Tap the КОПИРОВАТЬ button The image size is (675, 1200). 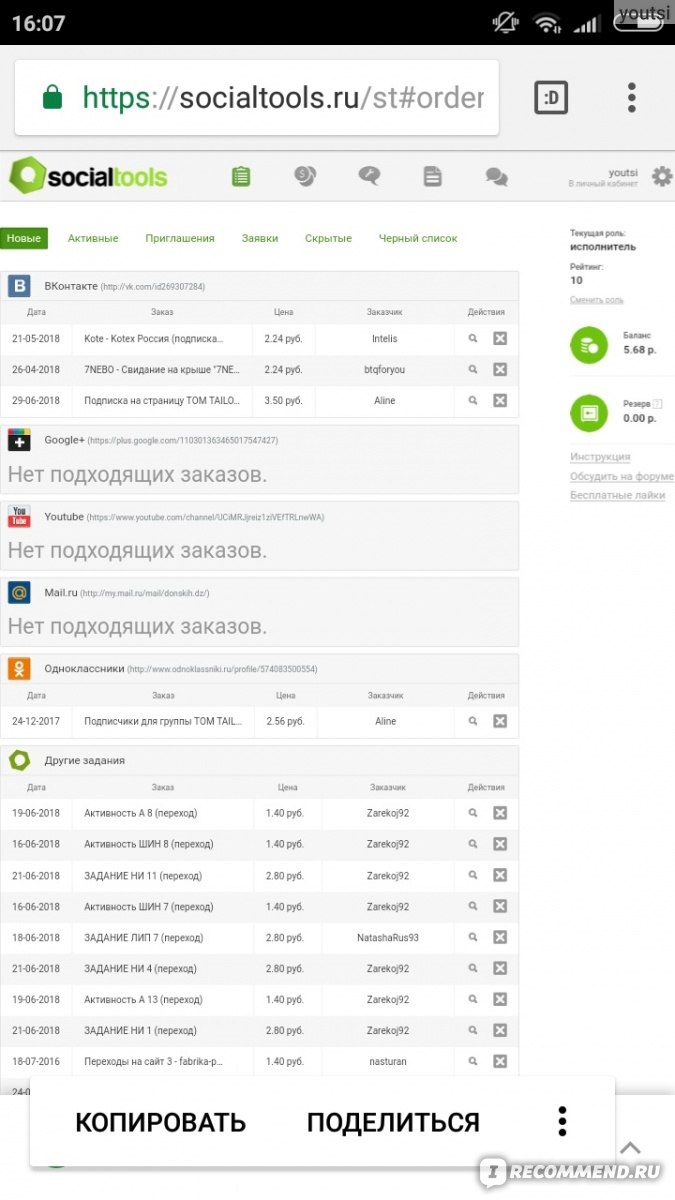click(x=160, y=1122)
